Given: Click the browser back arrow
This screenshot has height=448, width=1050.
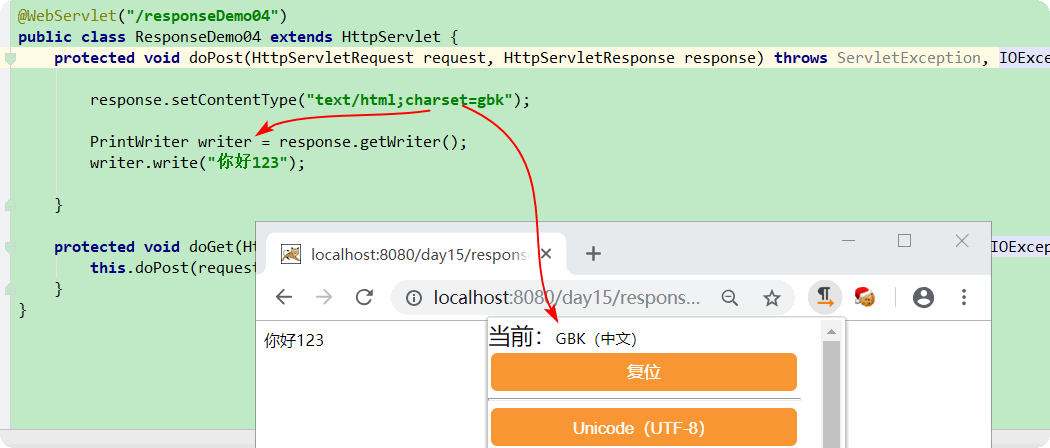Looking at the screenshot, I should point(284,297).
